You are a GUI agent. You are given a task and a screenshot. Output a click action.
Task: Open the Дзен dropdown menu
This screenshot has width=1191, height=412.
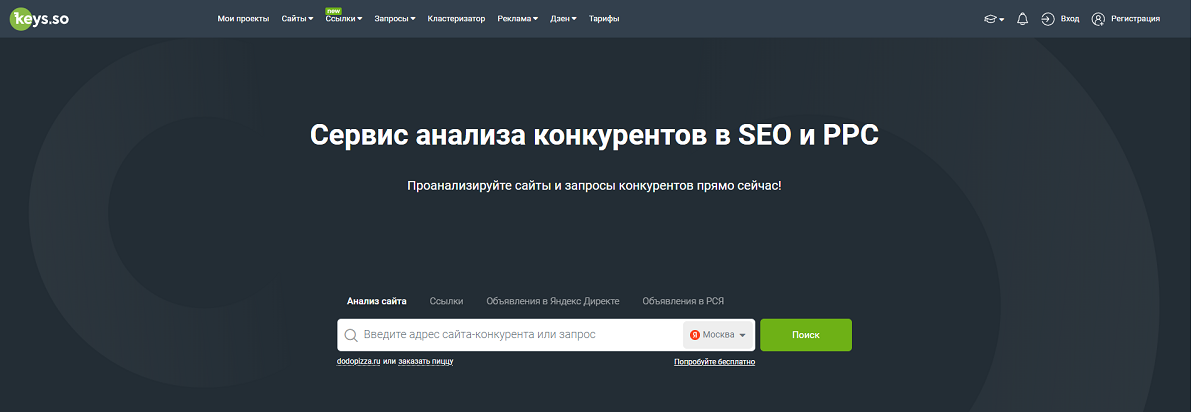click(x=563, y=19)
